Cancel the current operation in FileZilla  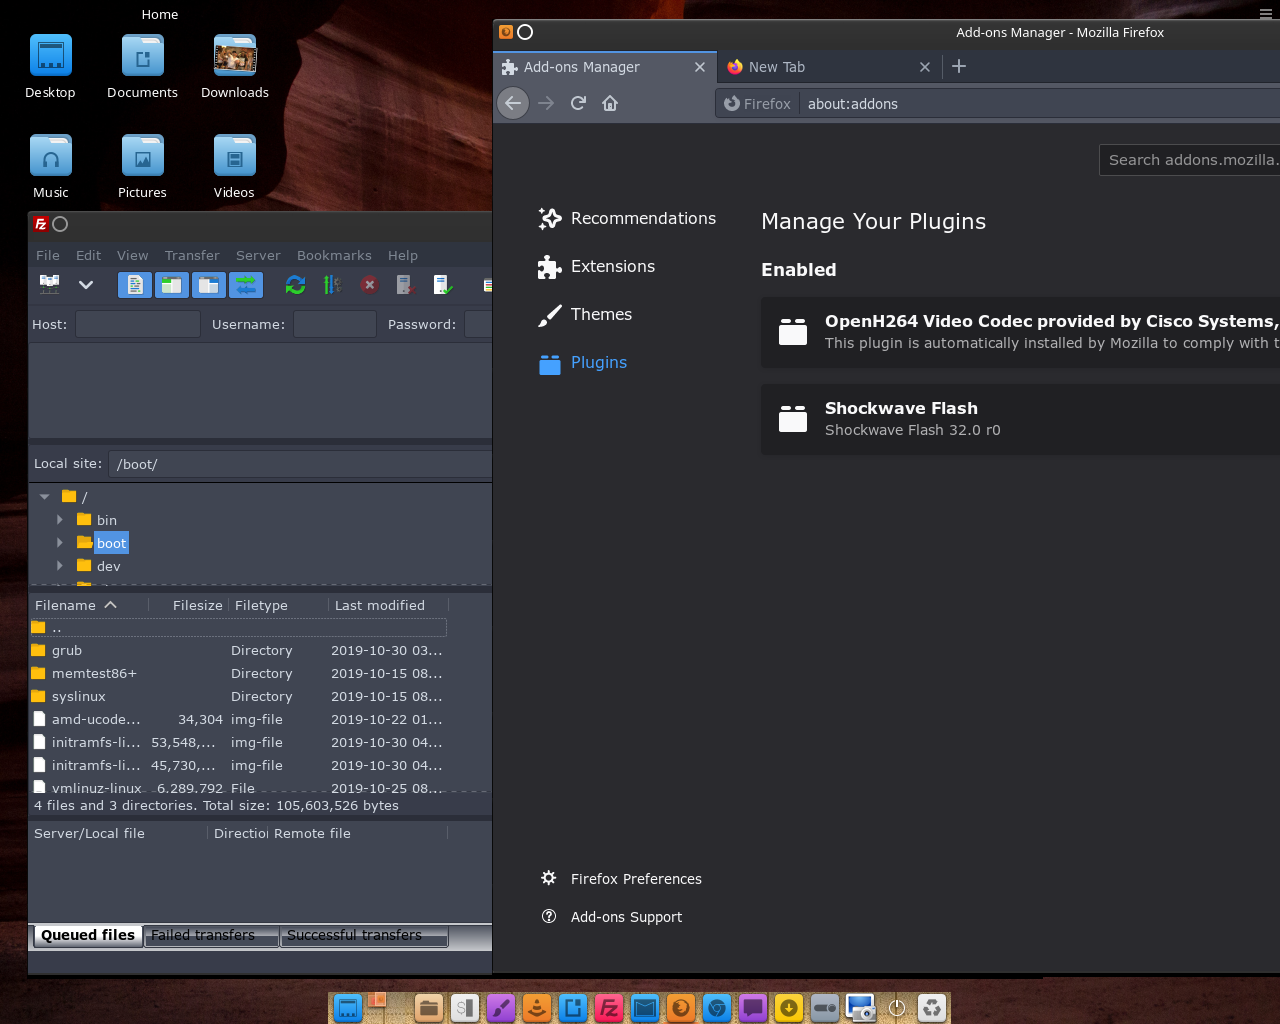369,285
